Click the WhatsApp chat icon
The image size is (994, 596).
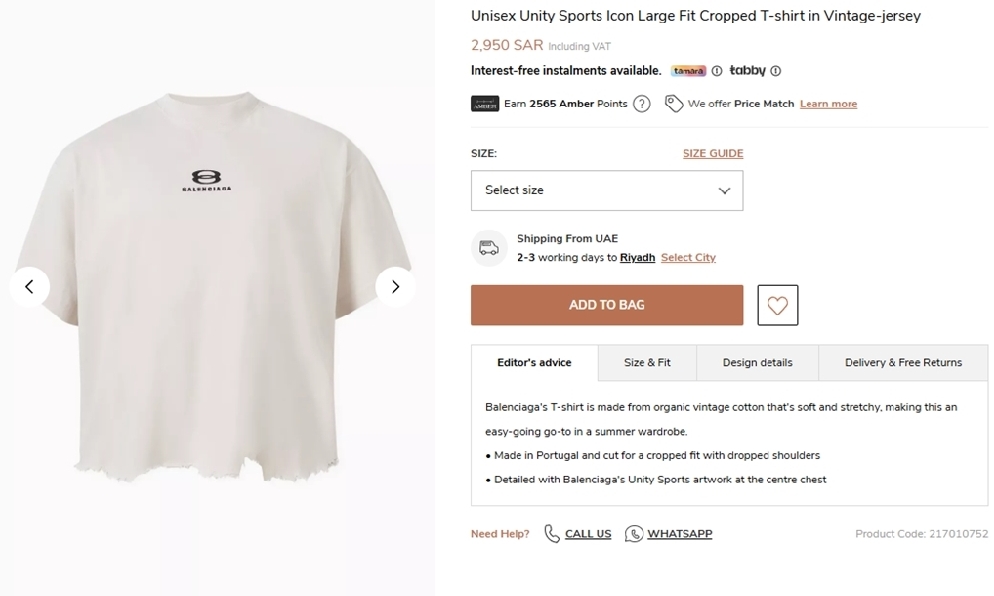tap(634, 534)
